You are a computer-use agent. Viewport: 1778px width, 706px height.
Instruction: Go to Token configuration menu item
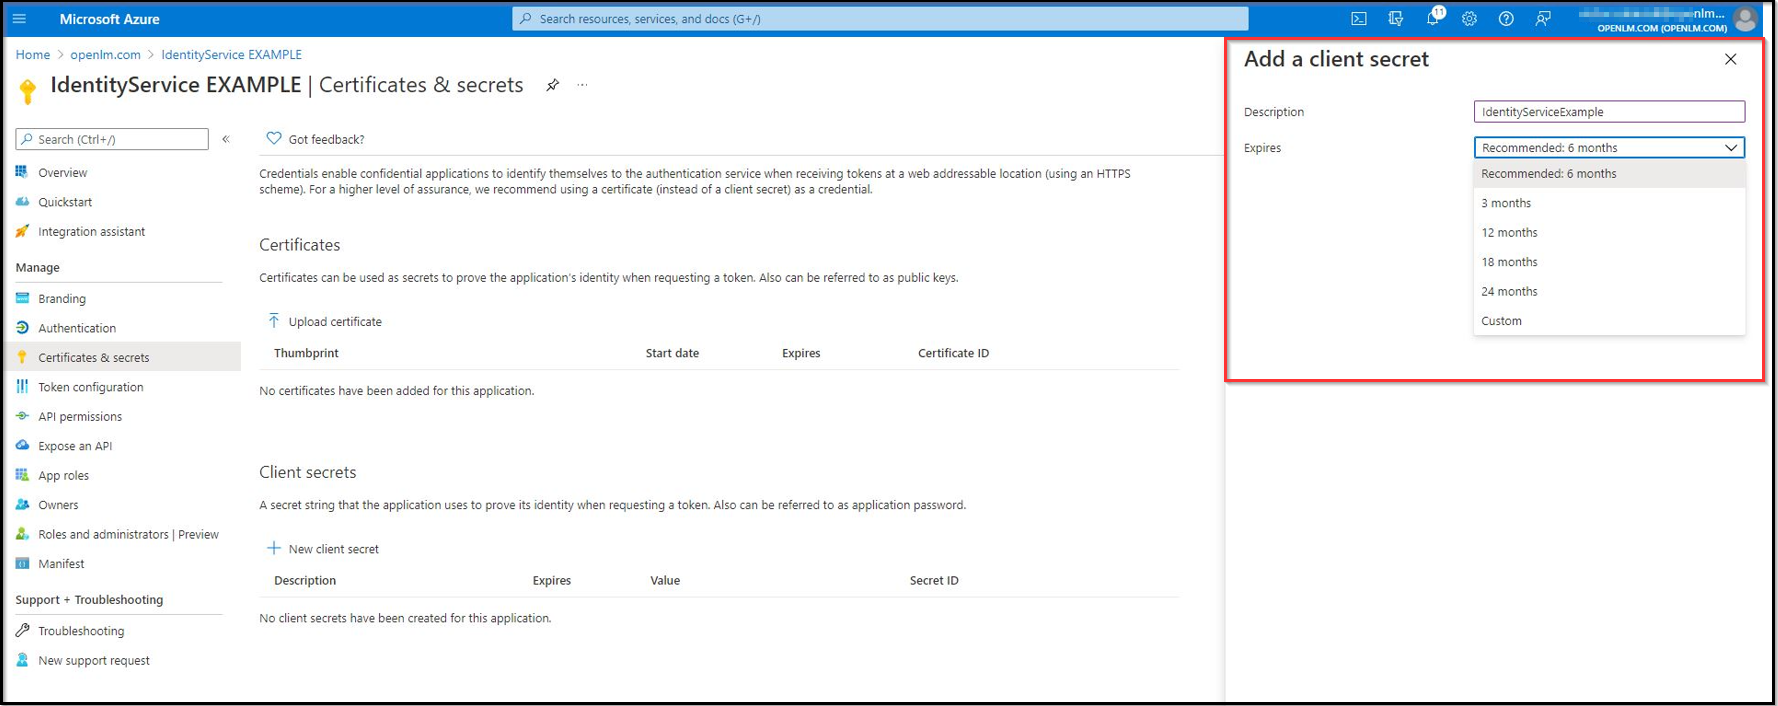(x=90, y=387)
